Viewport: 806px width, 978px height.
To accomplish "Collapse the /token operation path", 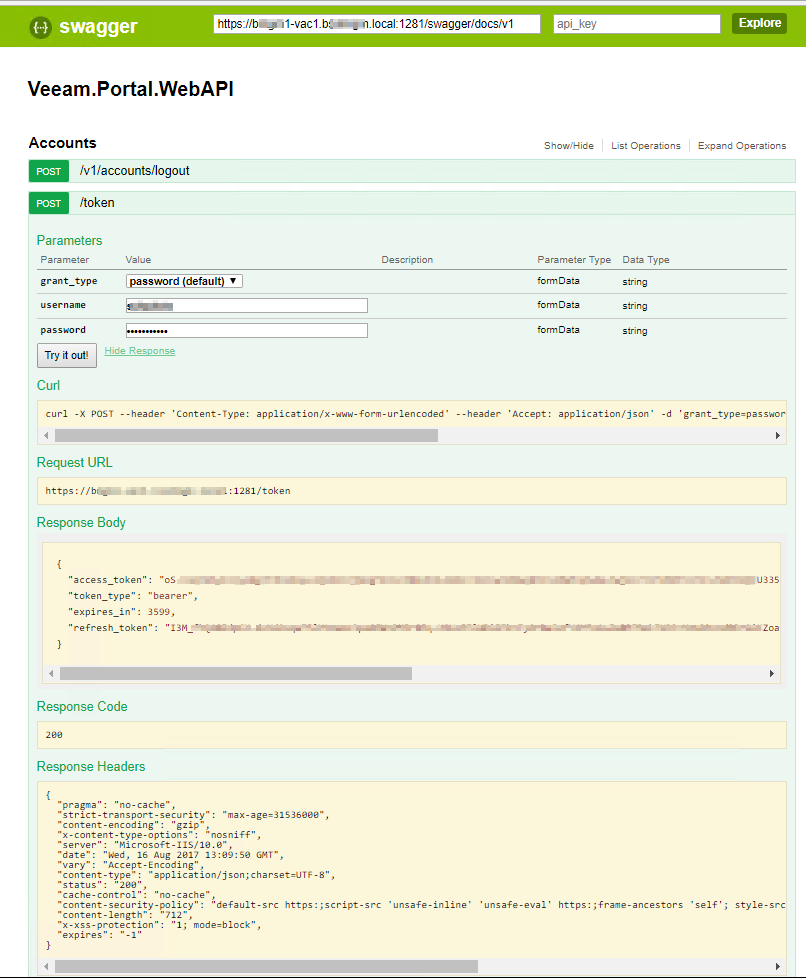I will pyautogui.click(x=97, y=203).
